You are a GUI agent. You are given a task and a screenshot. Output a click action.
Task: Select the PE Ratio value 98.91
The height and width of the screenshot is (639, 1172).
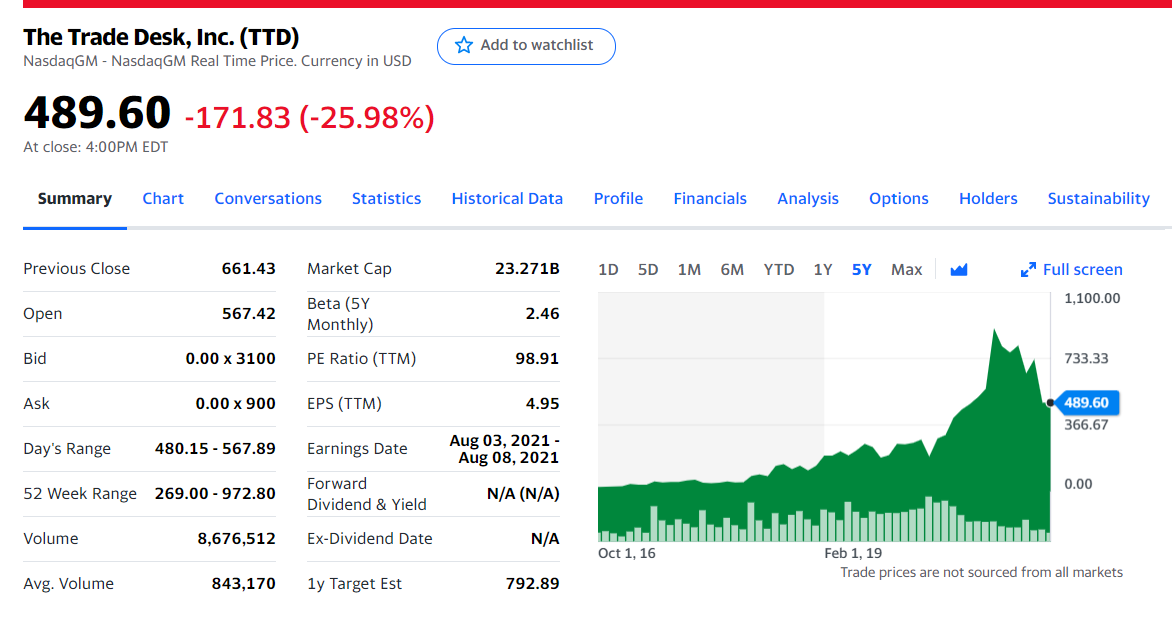pos(537,359)
